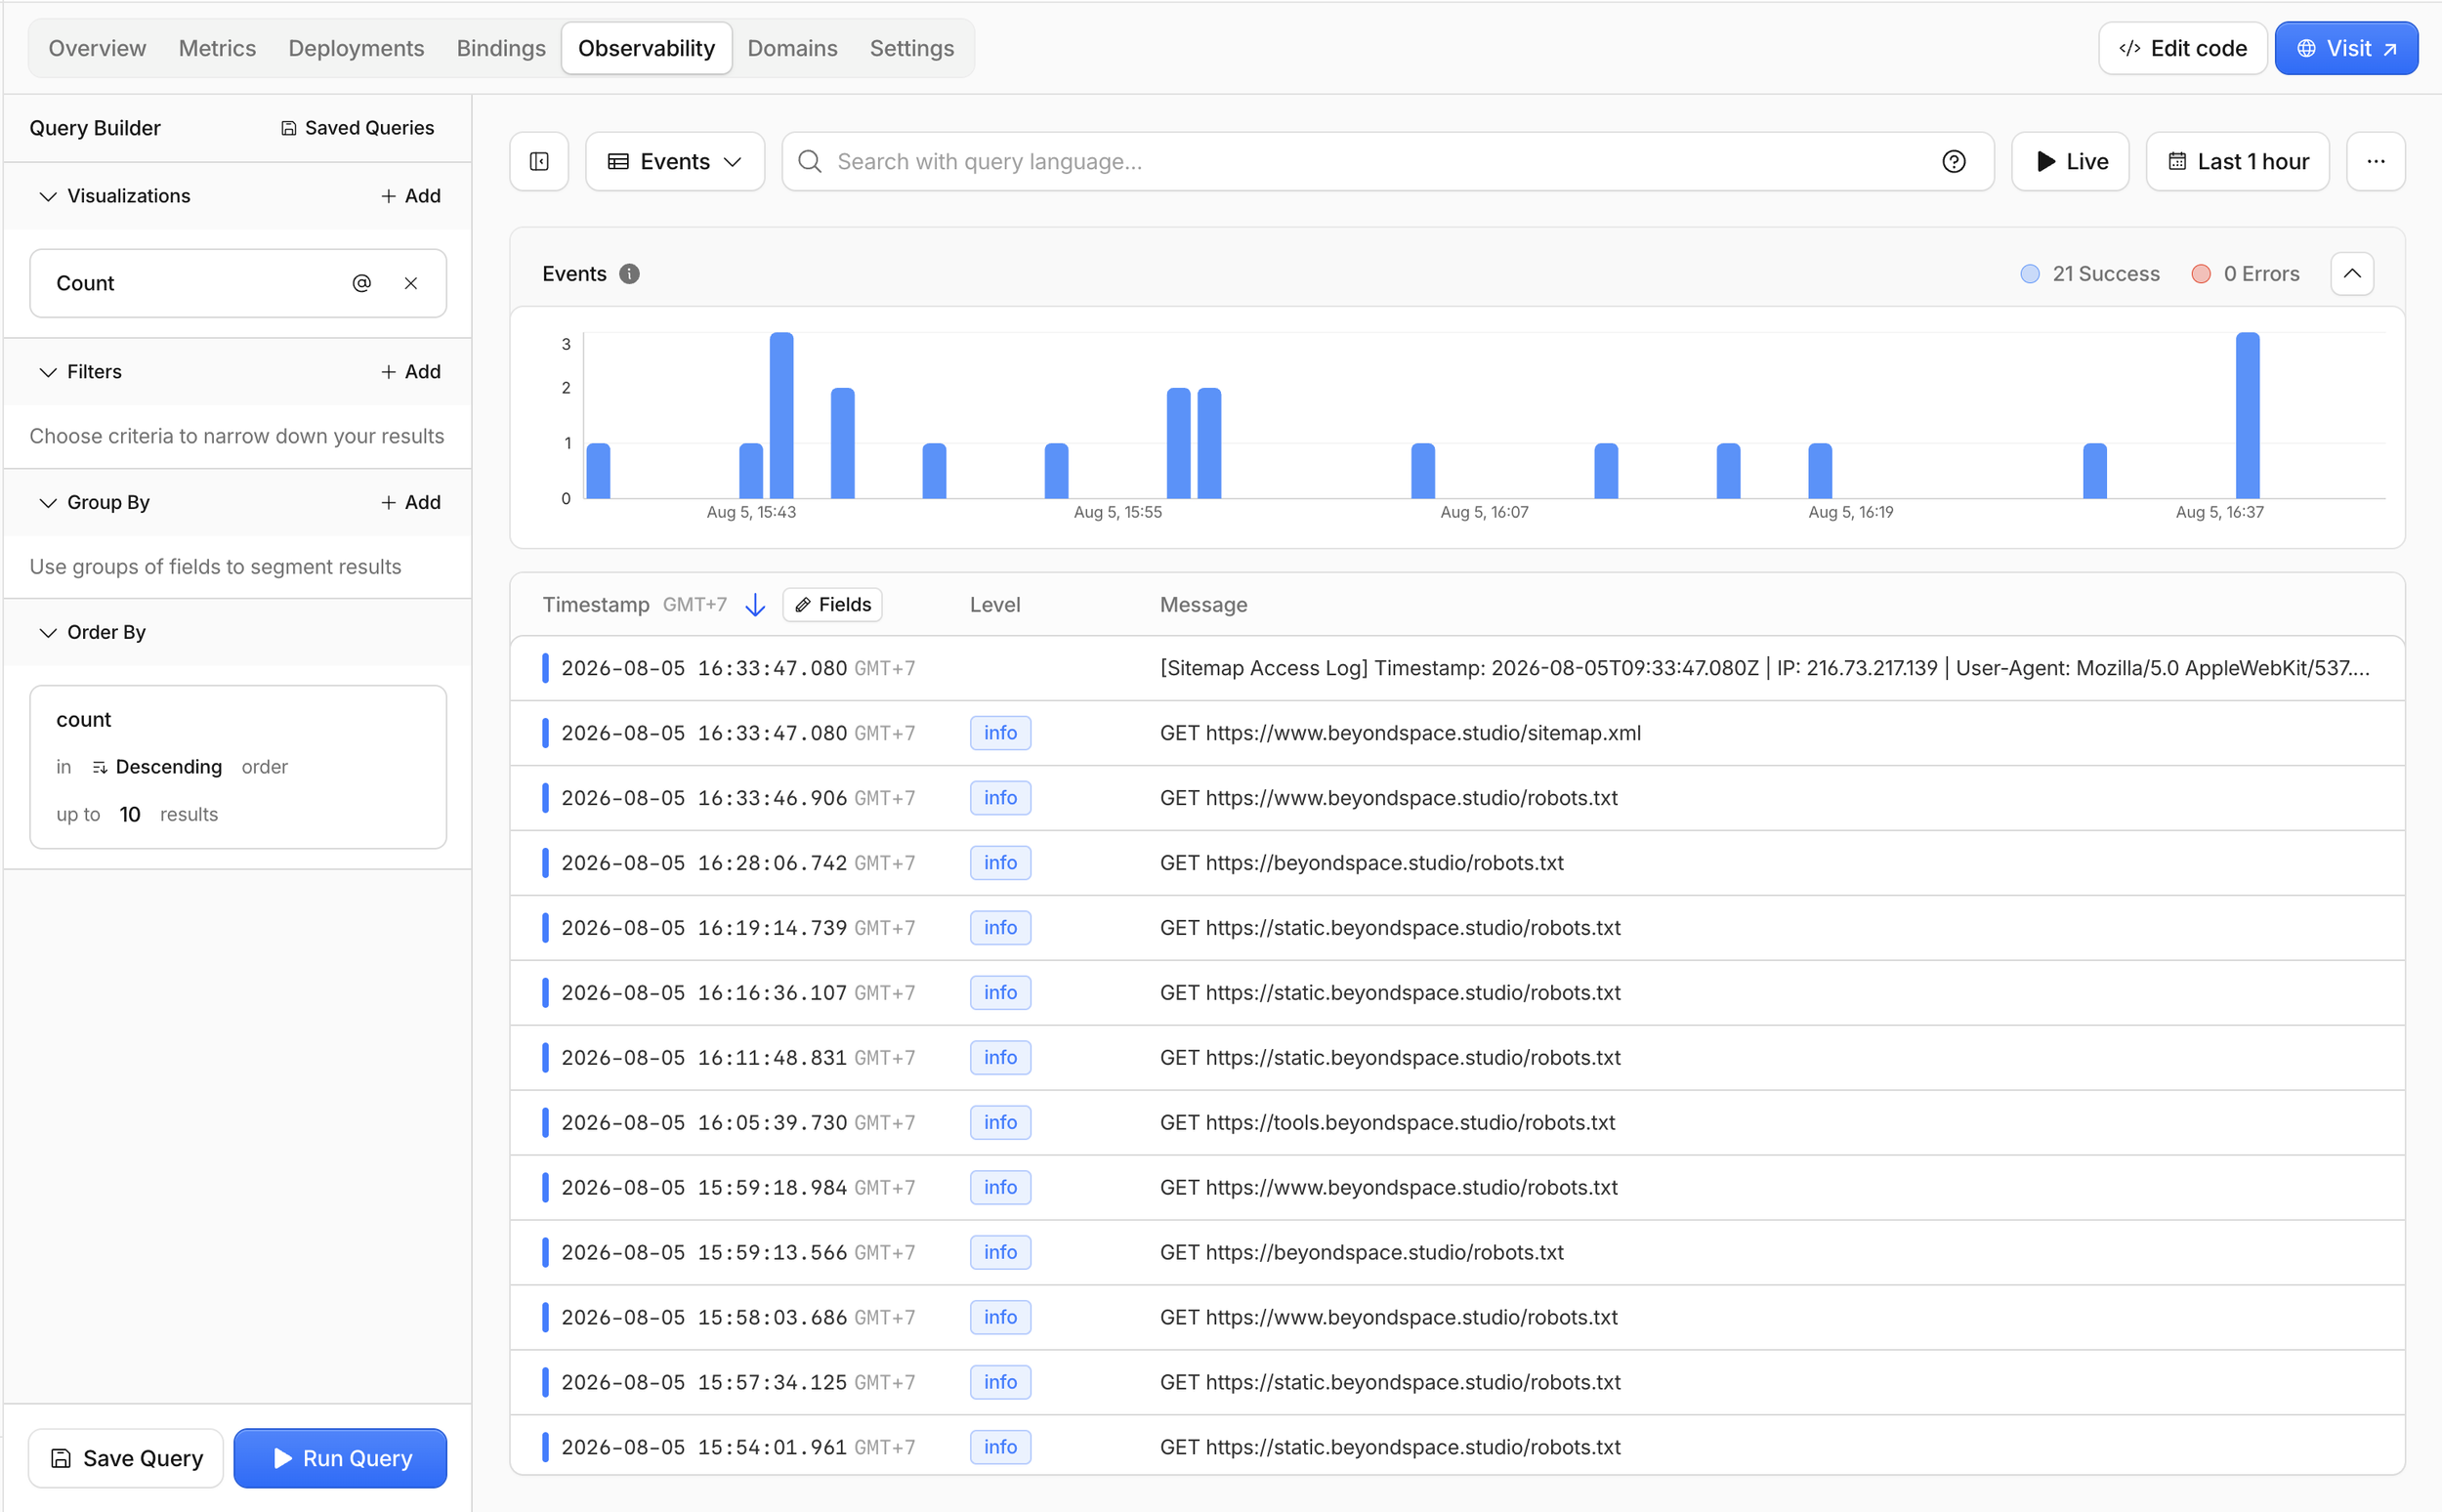Collapse the Events chart panel
The image size is (2442, 1512).
click(x=2352, y=274)
